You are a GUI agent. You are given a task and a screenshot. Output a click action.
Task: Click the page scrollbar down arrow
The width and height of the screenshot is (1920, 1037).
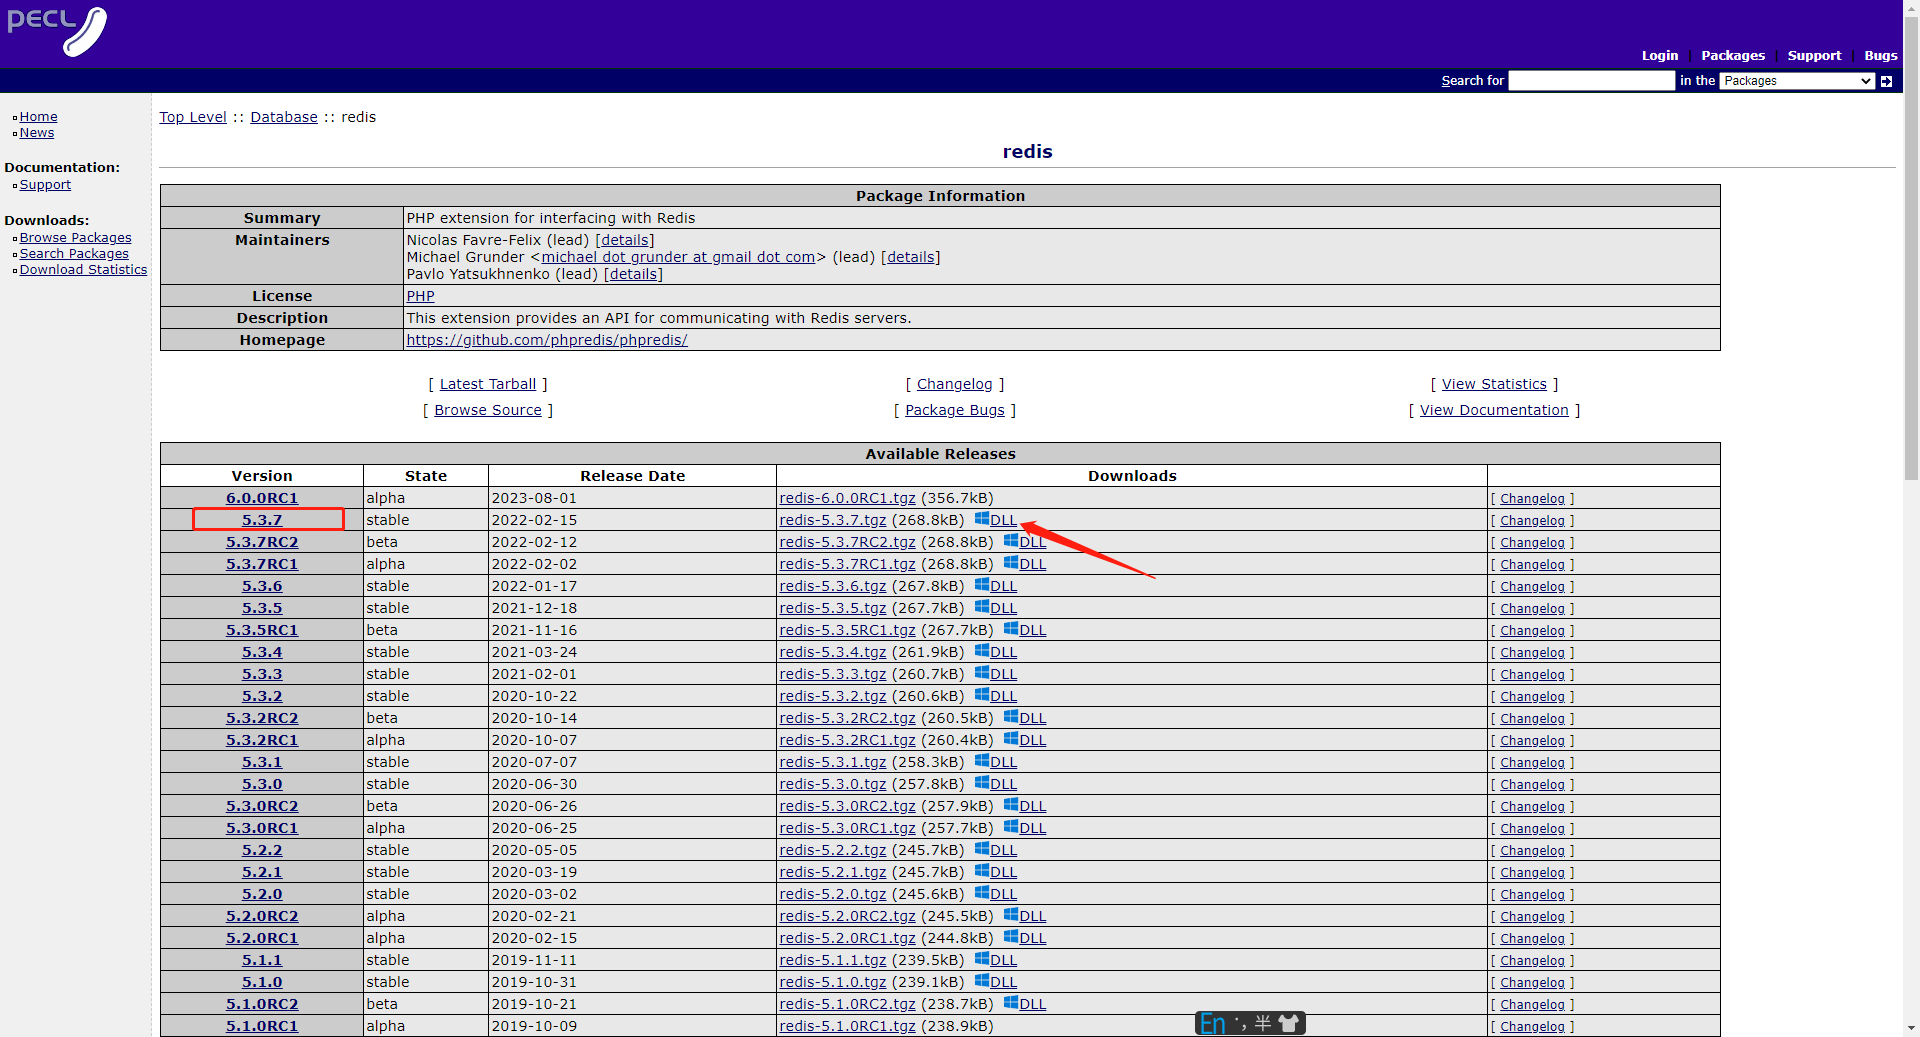(1911, 1028)
